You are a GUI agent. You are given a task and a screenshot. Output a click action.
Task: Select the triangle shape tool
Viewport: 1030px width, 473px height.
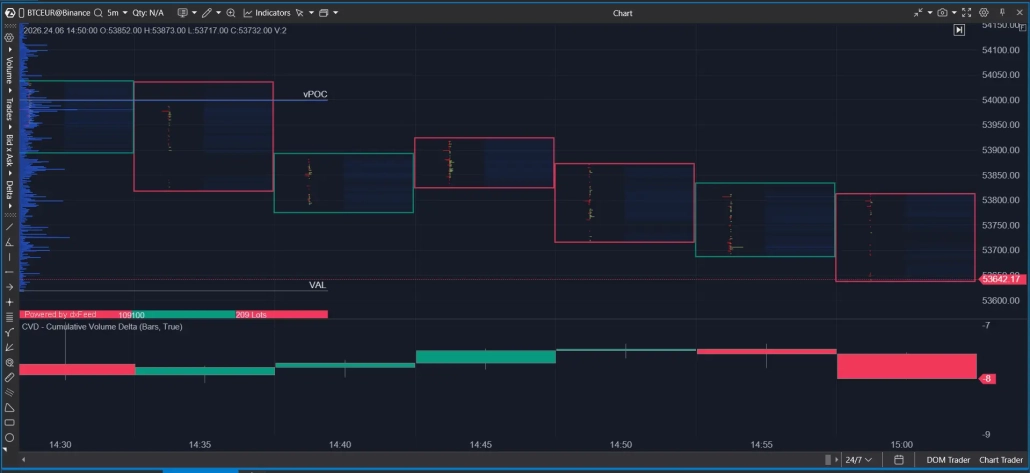[9, 408]
